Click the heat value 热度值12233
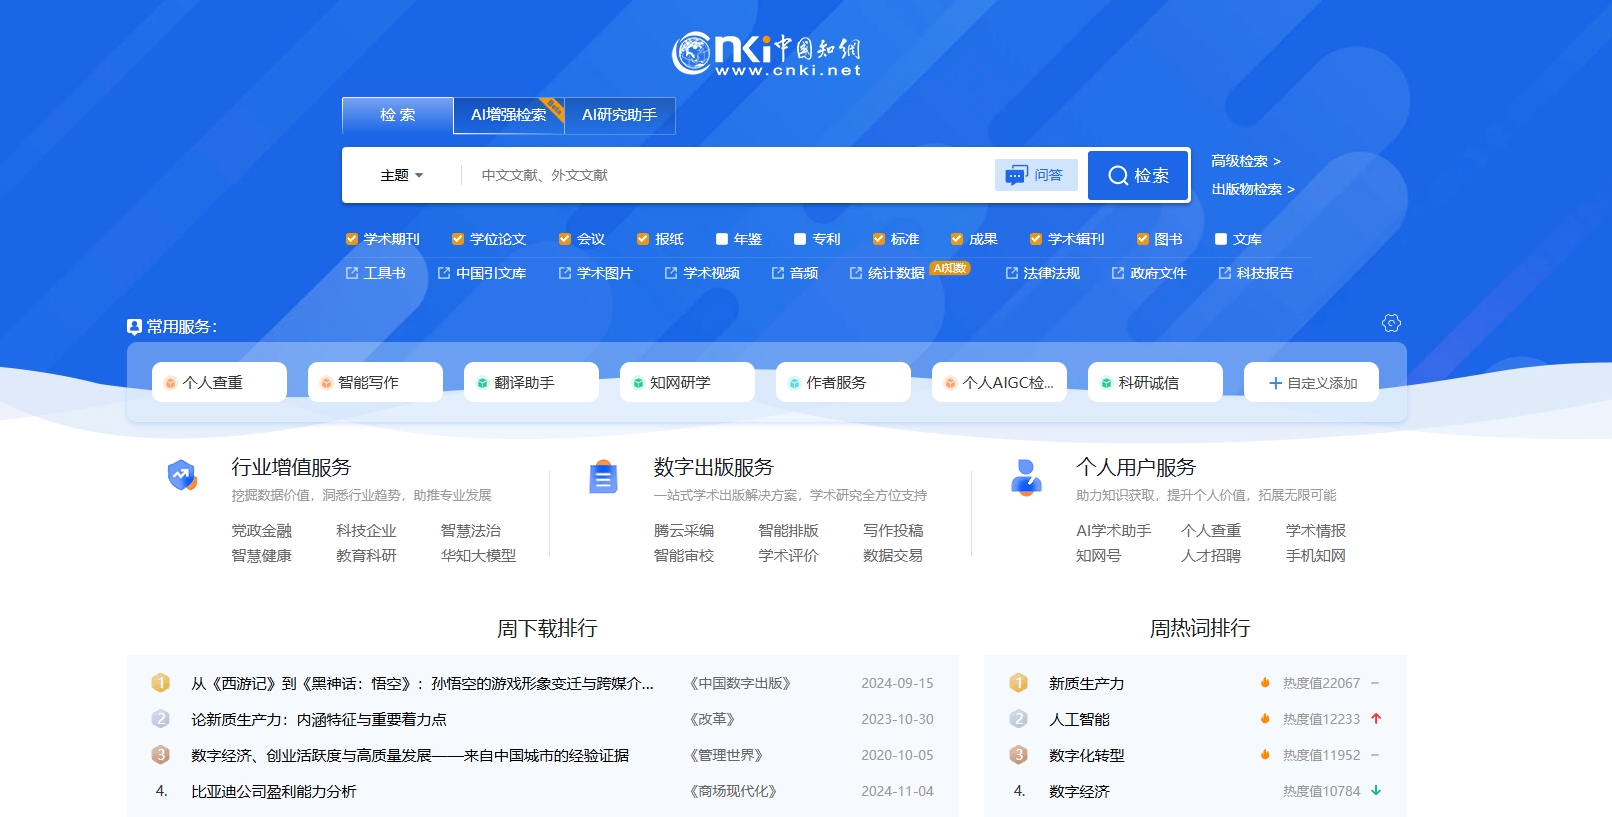The image size is (1612, 817). [x=1321, y=720]
